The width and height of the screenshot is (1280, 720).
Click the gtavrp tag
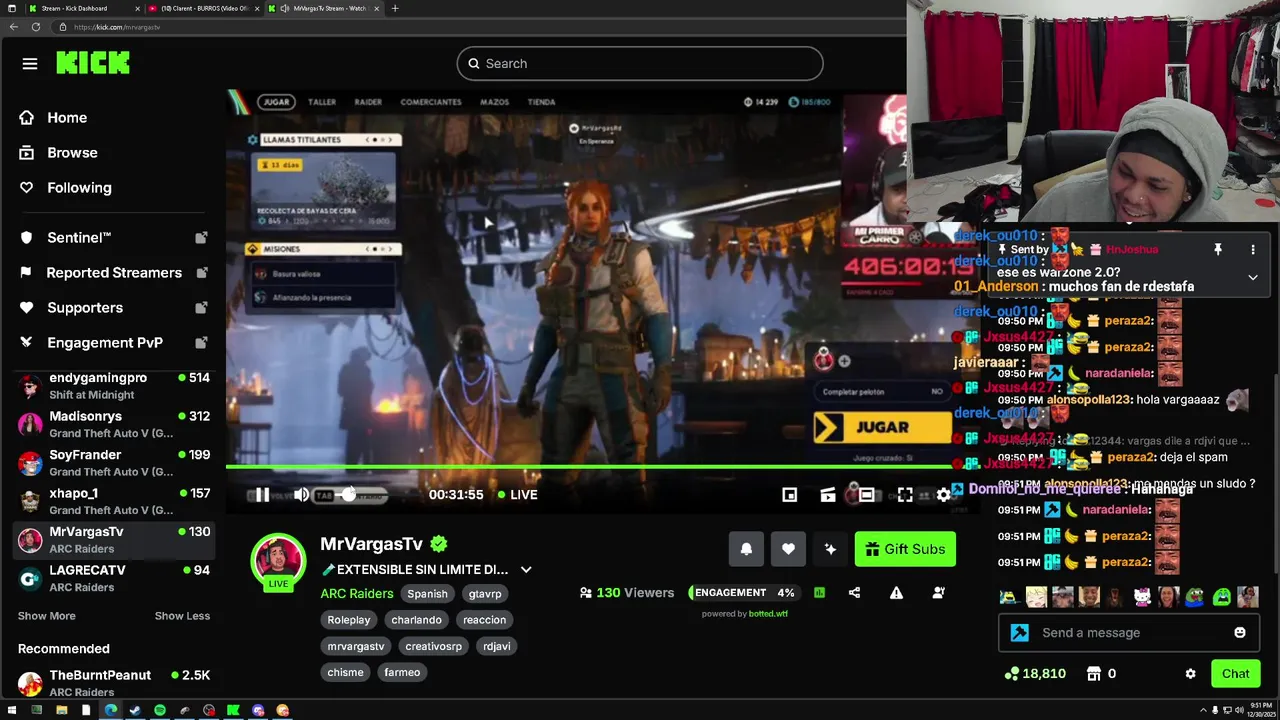tap(485, 594)
